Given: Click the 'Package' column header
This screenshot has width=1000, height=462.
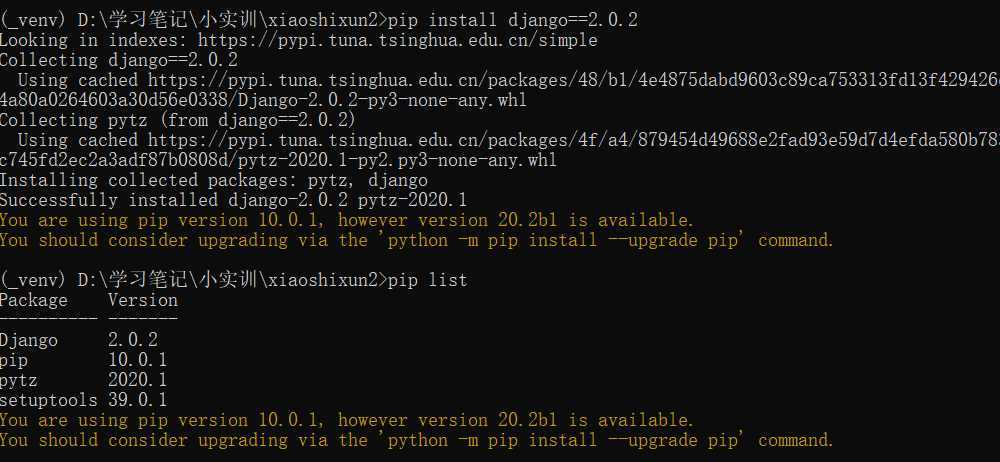Looking at the screenshot, I should [34, 300].
